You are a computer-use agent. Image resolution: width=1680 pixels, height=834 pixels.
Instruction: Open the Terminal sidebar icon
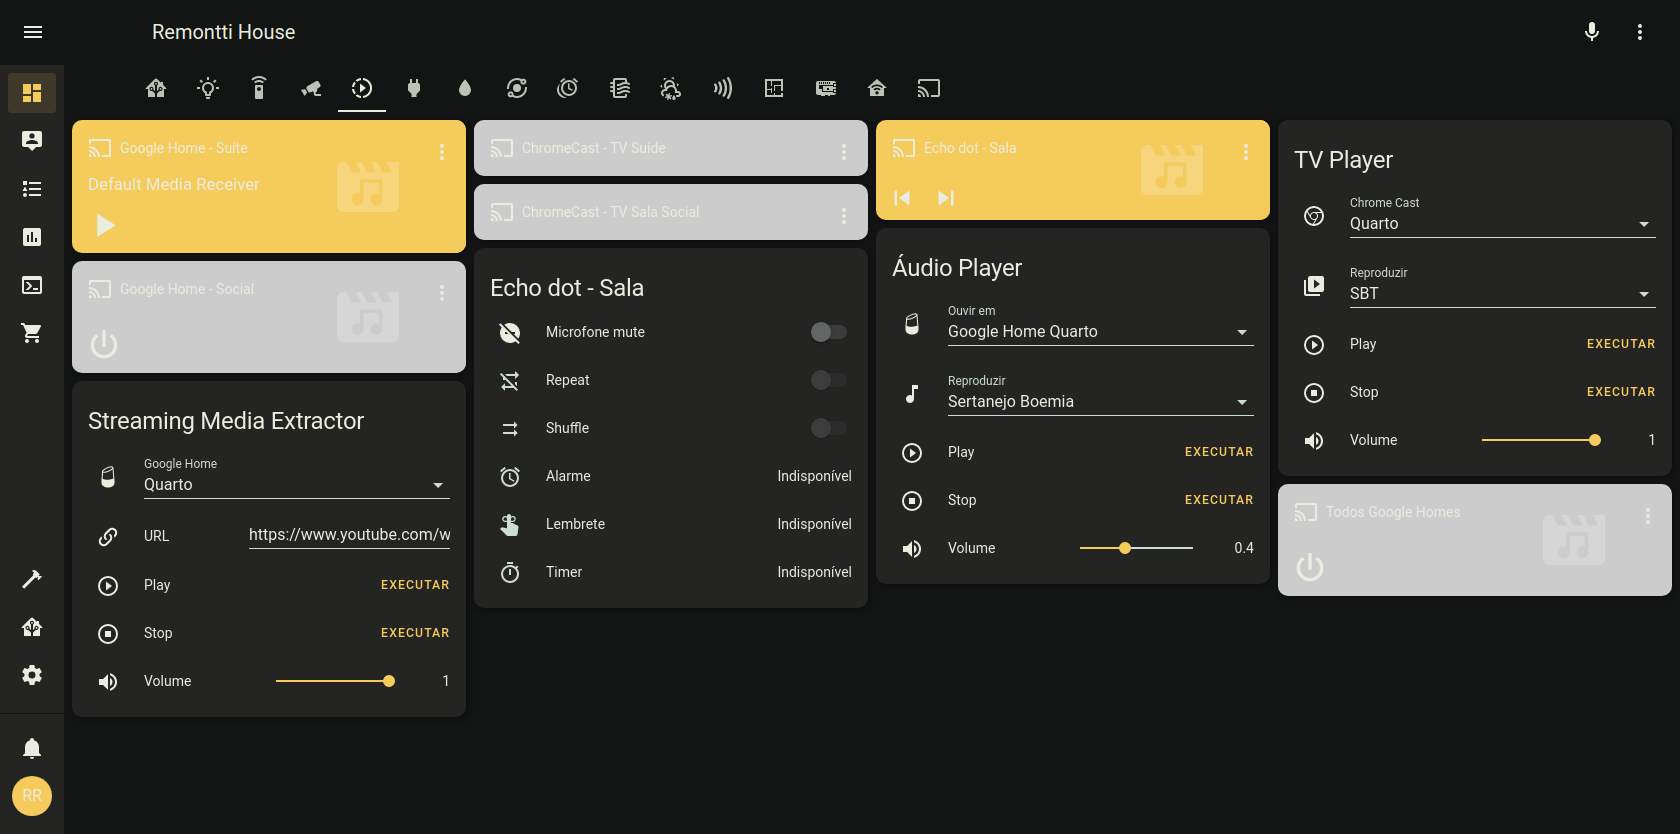tap(32, 285)
